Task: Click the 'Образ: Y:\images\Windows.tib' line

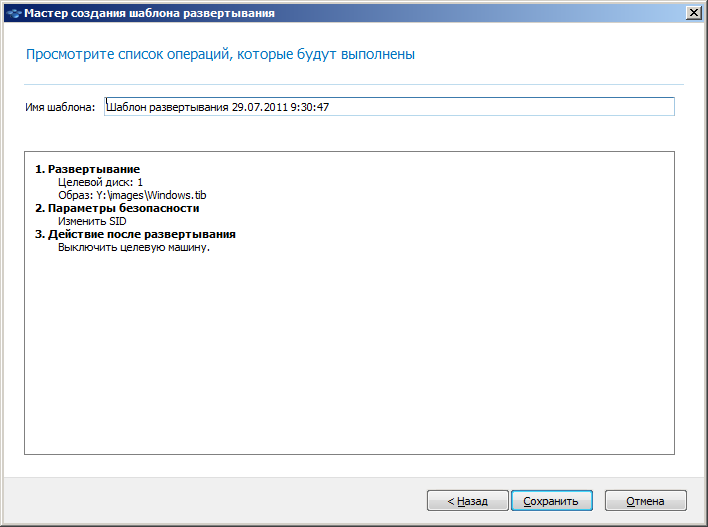Action: (132, 196)
